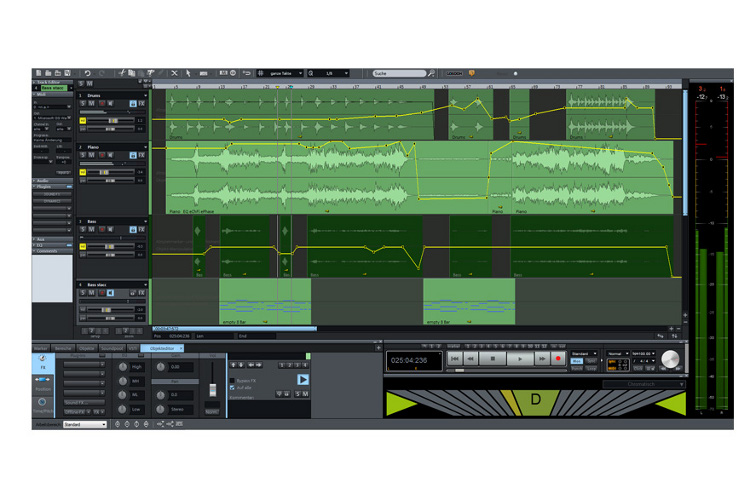Open the Piano track name dropdown arrow
Image resolution: width=750 pixels, height=494 pixels.
click(x=145, y=147)
